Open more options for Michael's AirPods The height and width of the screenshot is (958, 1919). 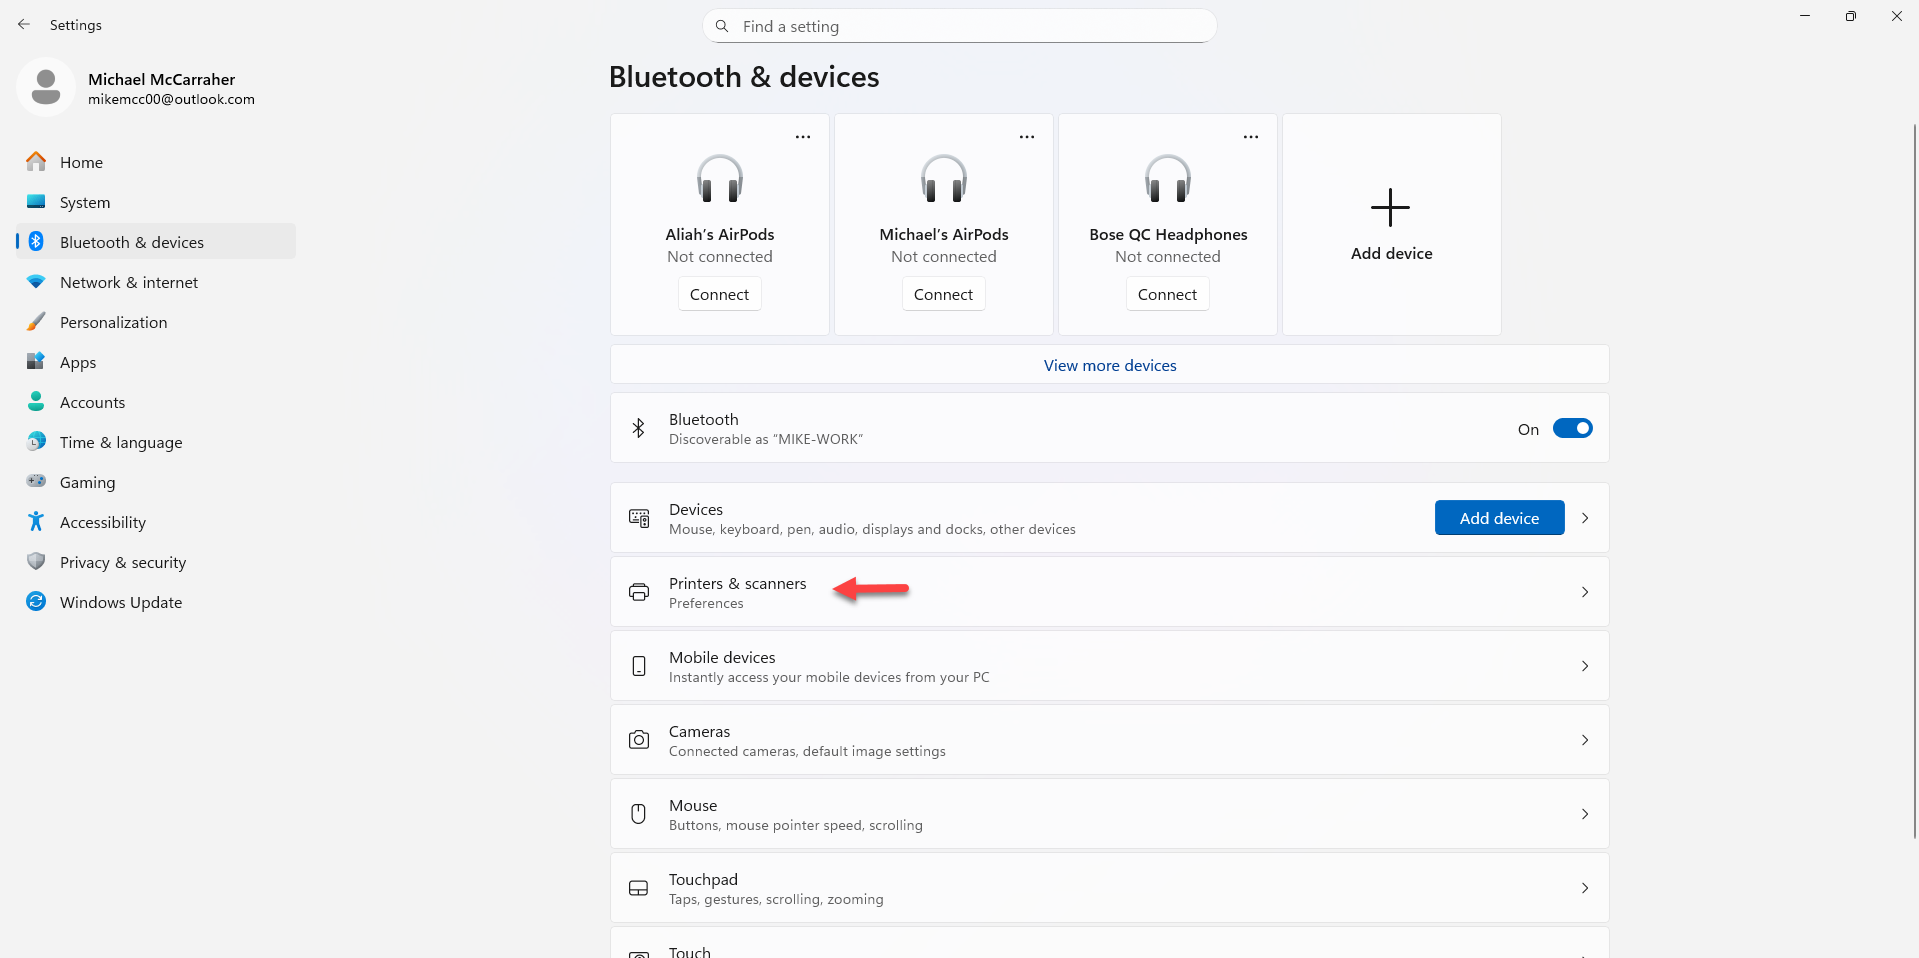[x=1026, y=137]
